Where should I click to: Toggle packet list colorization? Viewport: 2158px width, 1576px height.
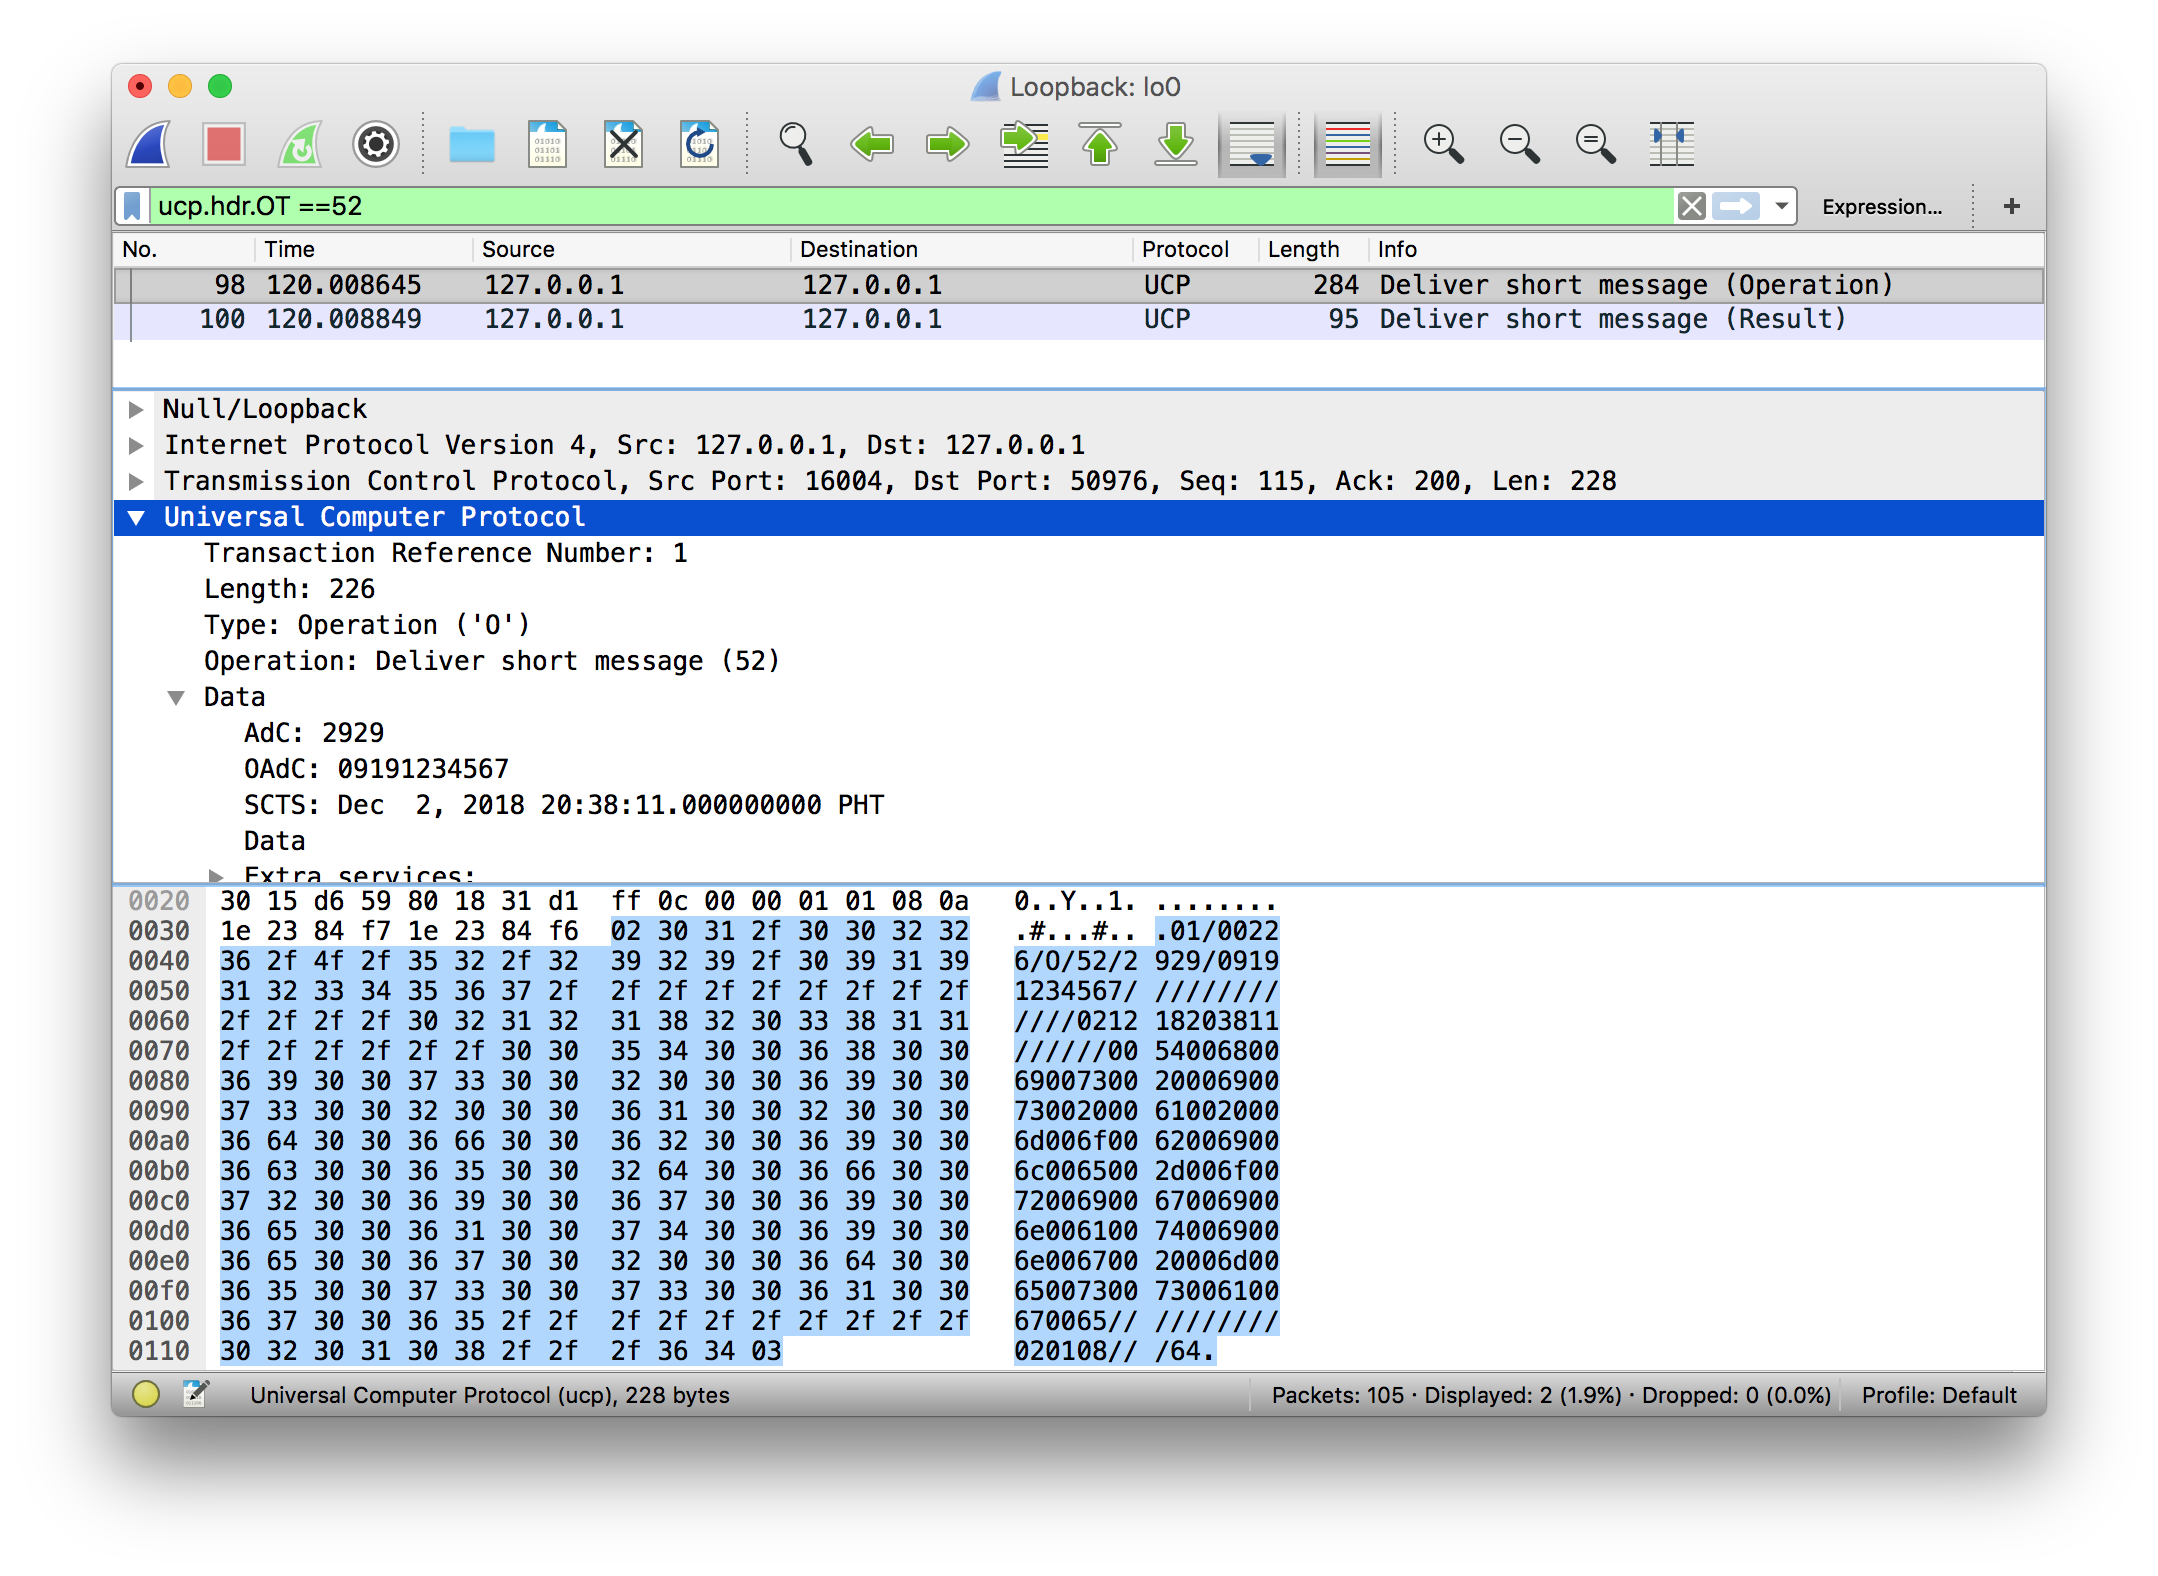click(x=1347, y=145)
